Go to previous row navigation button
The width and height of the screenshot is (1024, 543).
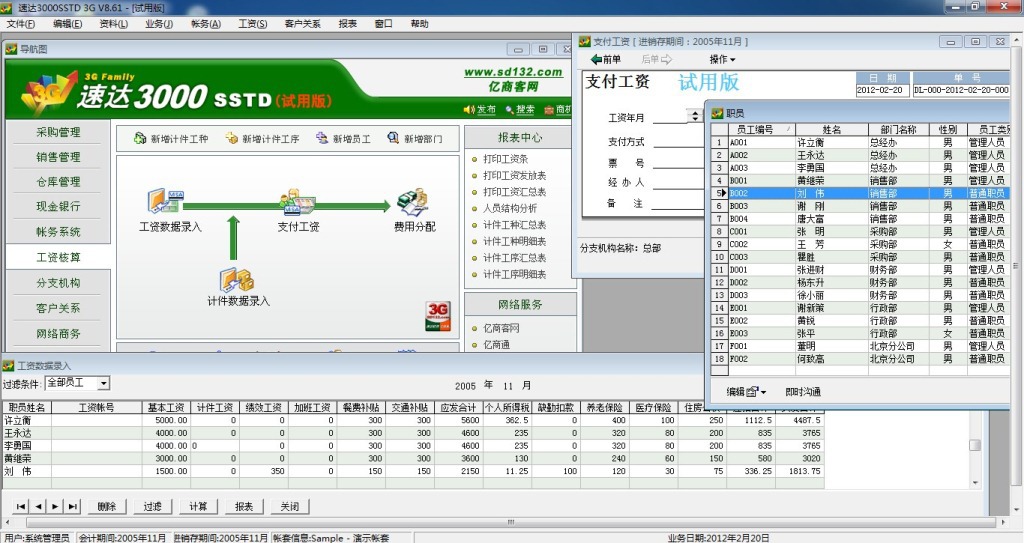[x=39, y=506]
